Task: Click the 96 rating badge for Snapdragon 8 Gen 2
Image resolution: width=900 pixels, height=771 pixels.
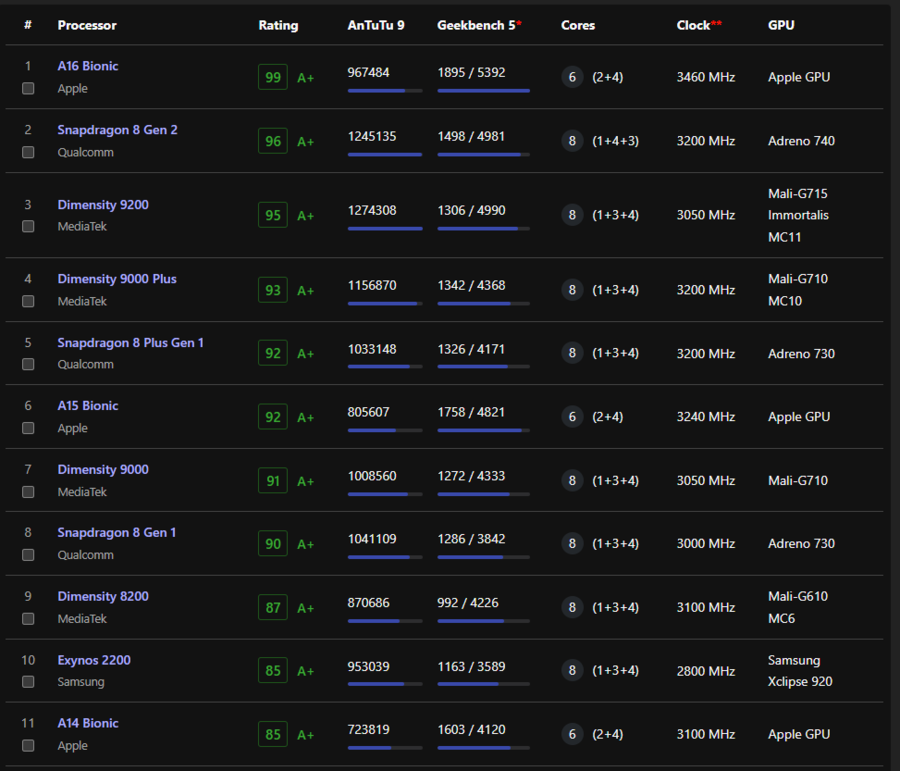Action: [272, 141]
